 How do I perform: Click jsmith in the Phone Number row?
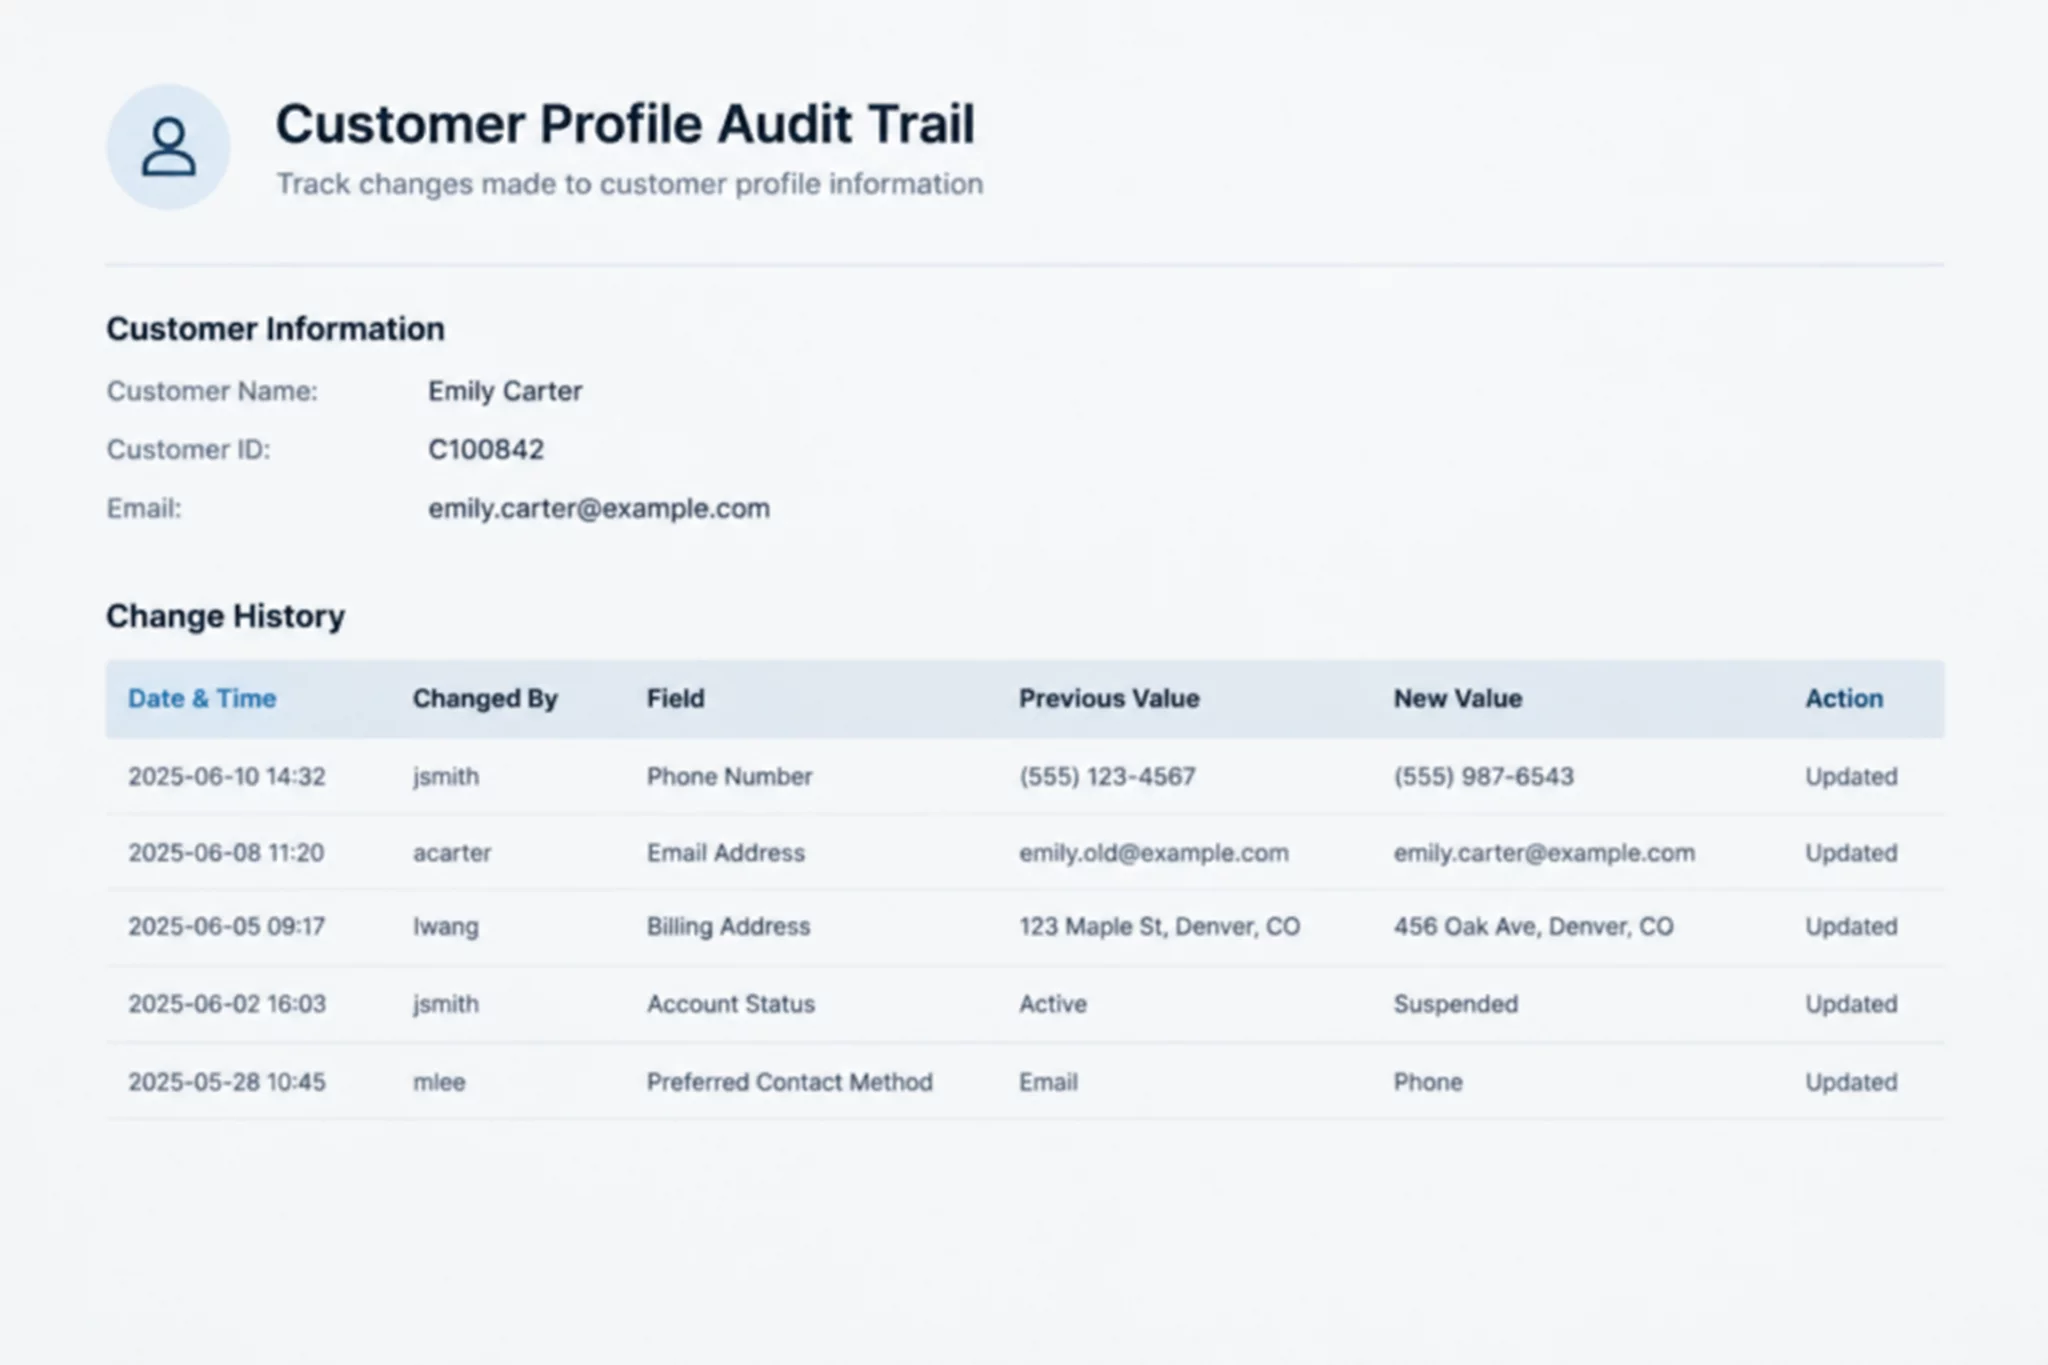446,776
